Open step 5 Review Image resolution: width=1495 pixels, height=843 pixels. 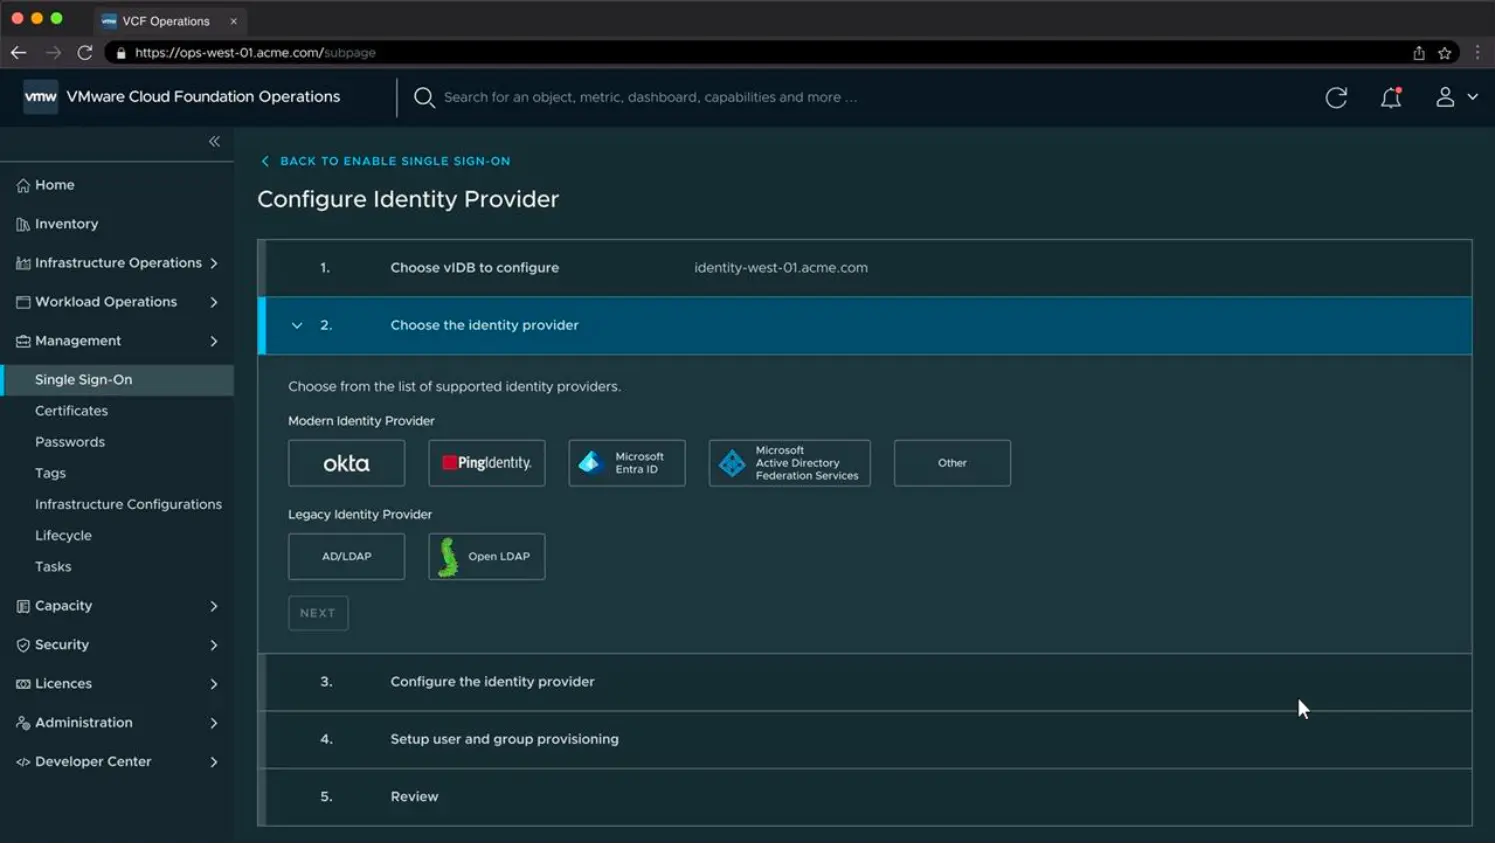click(x=865, y=797)
